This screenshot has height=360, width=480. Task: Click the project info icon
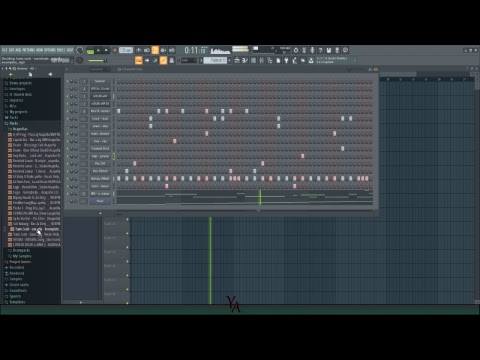tap(345, 50)
